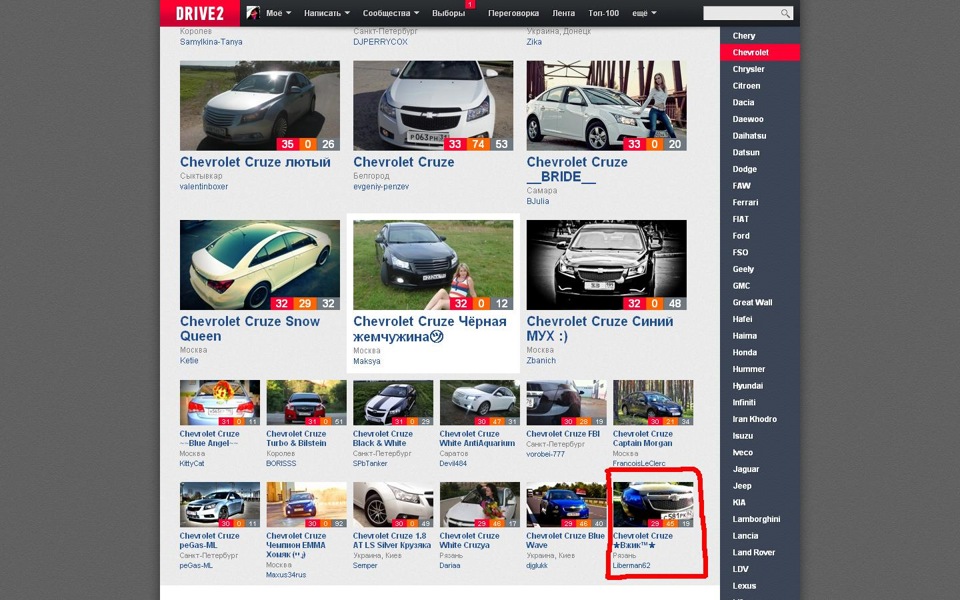
Task: Open Black & White car thumbnail
Action: point(393,402)
